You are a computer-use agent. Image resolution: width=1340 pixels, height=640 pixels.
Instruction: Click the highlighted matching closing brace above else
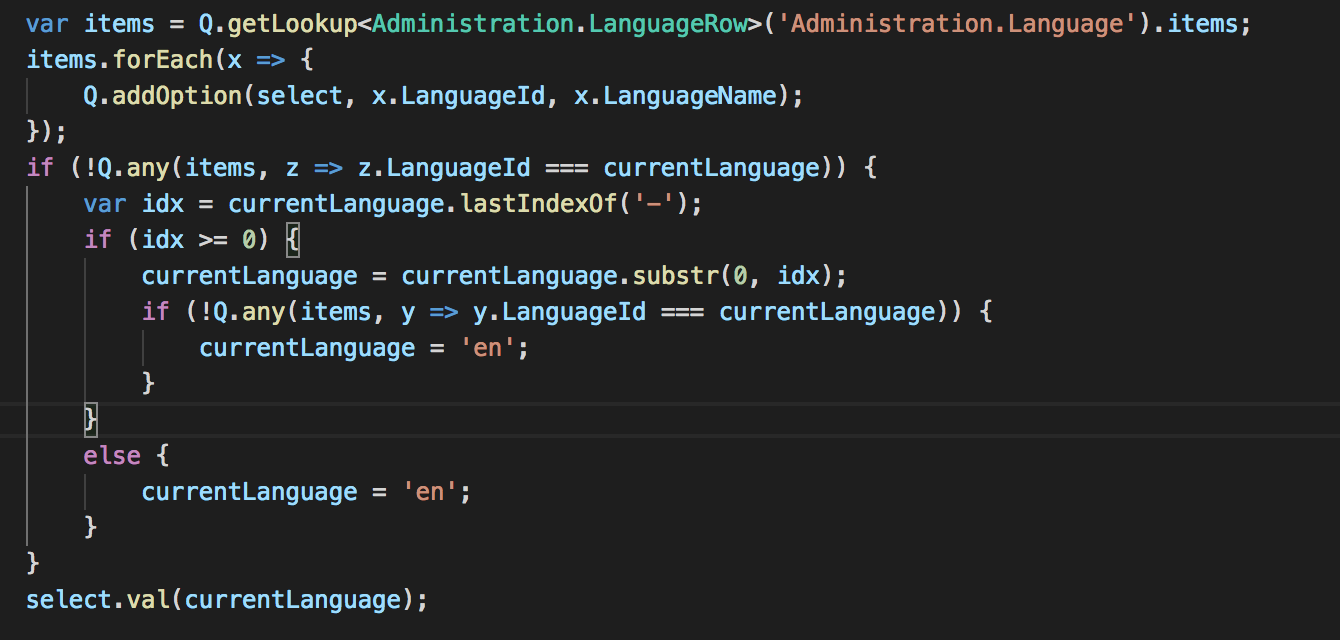[92, 420]
